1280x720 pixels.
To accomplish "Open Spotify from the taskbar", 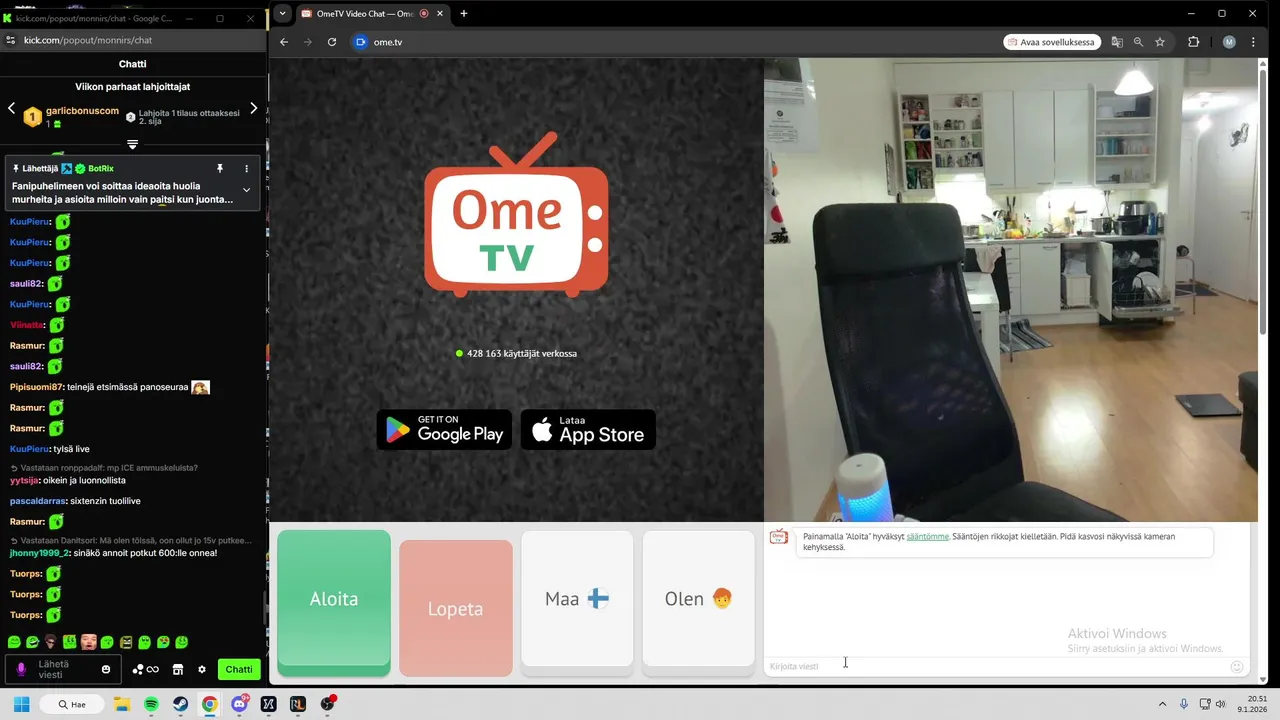I will (x=151, y=704).
